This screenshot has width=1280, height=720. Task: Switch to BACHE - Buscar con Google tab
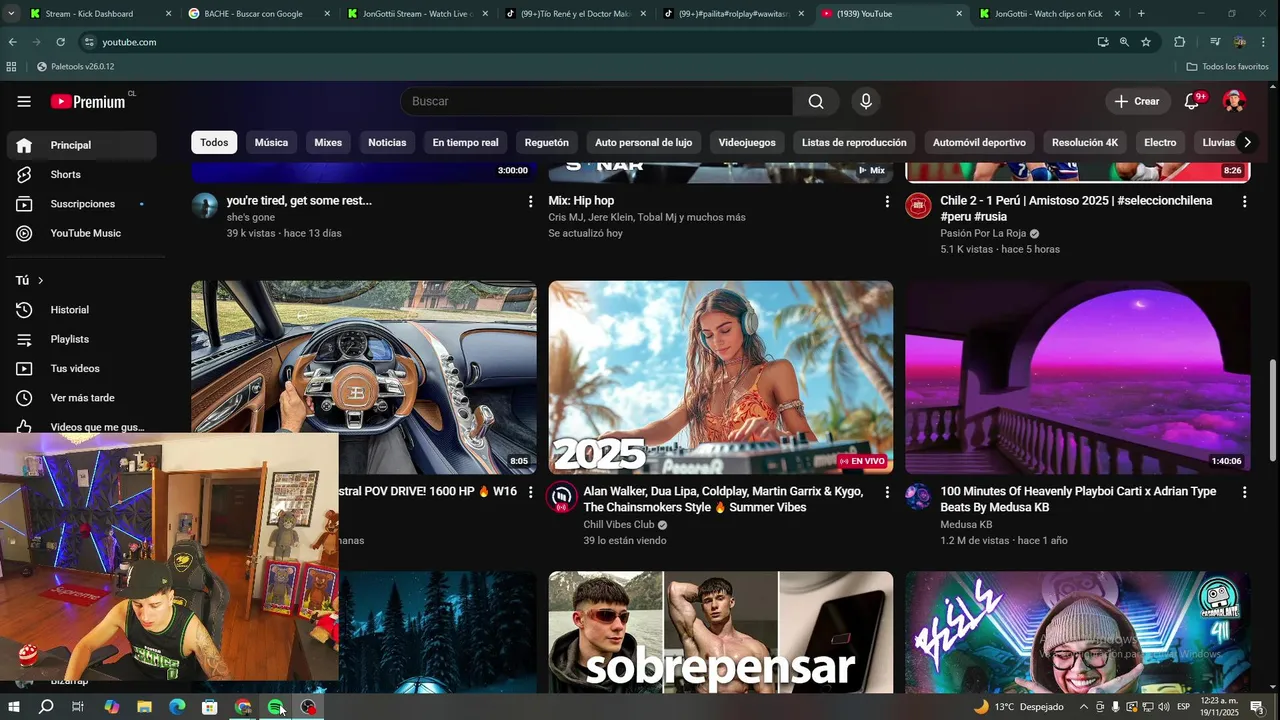click(x=258, y=14)
